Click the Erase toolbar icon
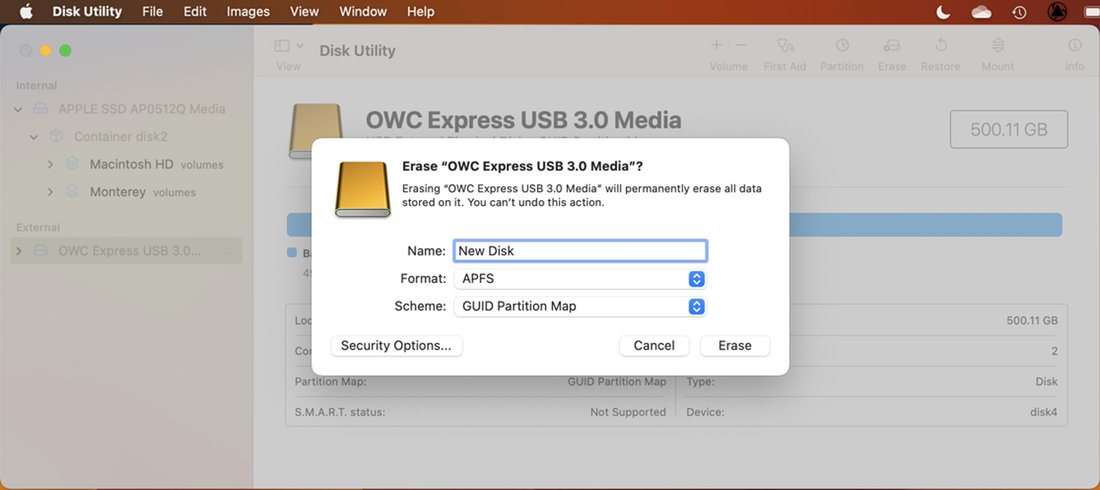This screenshot has width=1100, height=490. [x=892, y=46]
